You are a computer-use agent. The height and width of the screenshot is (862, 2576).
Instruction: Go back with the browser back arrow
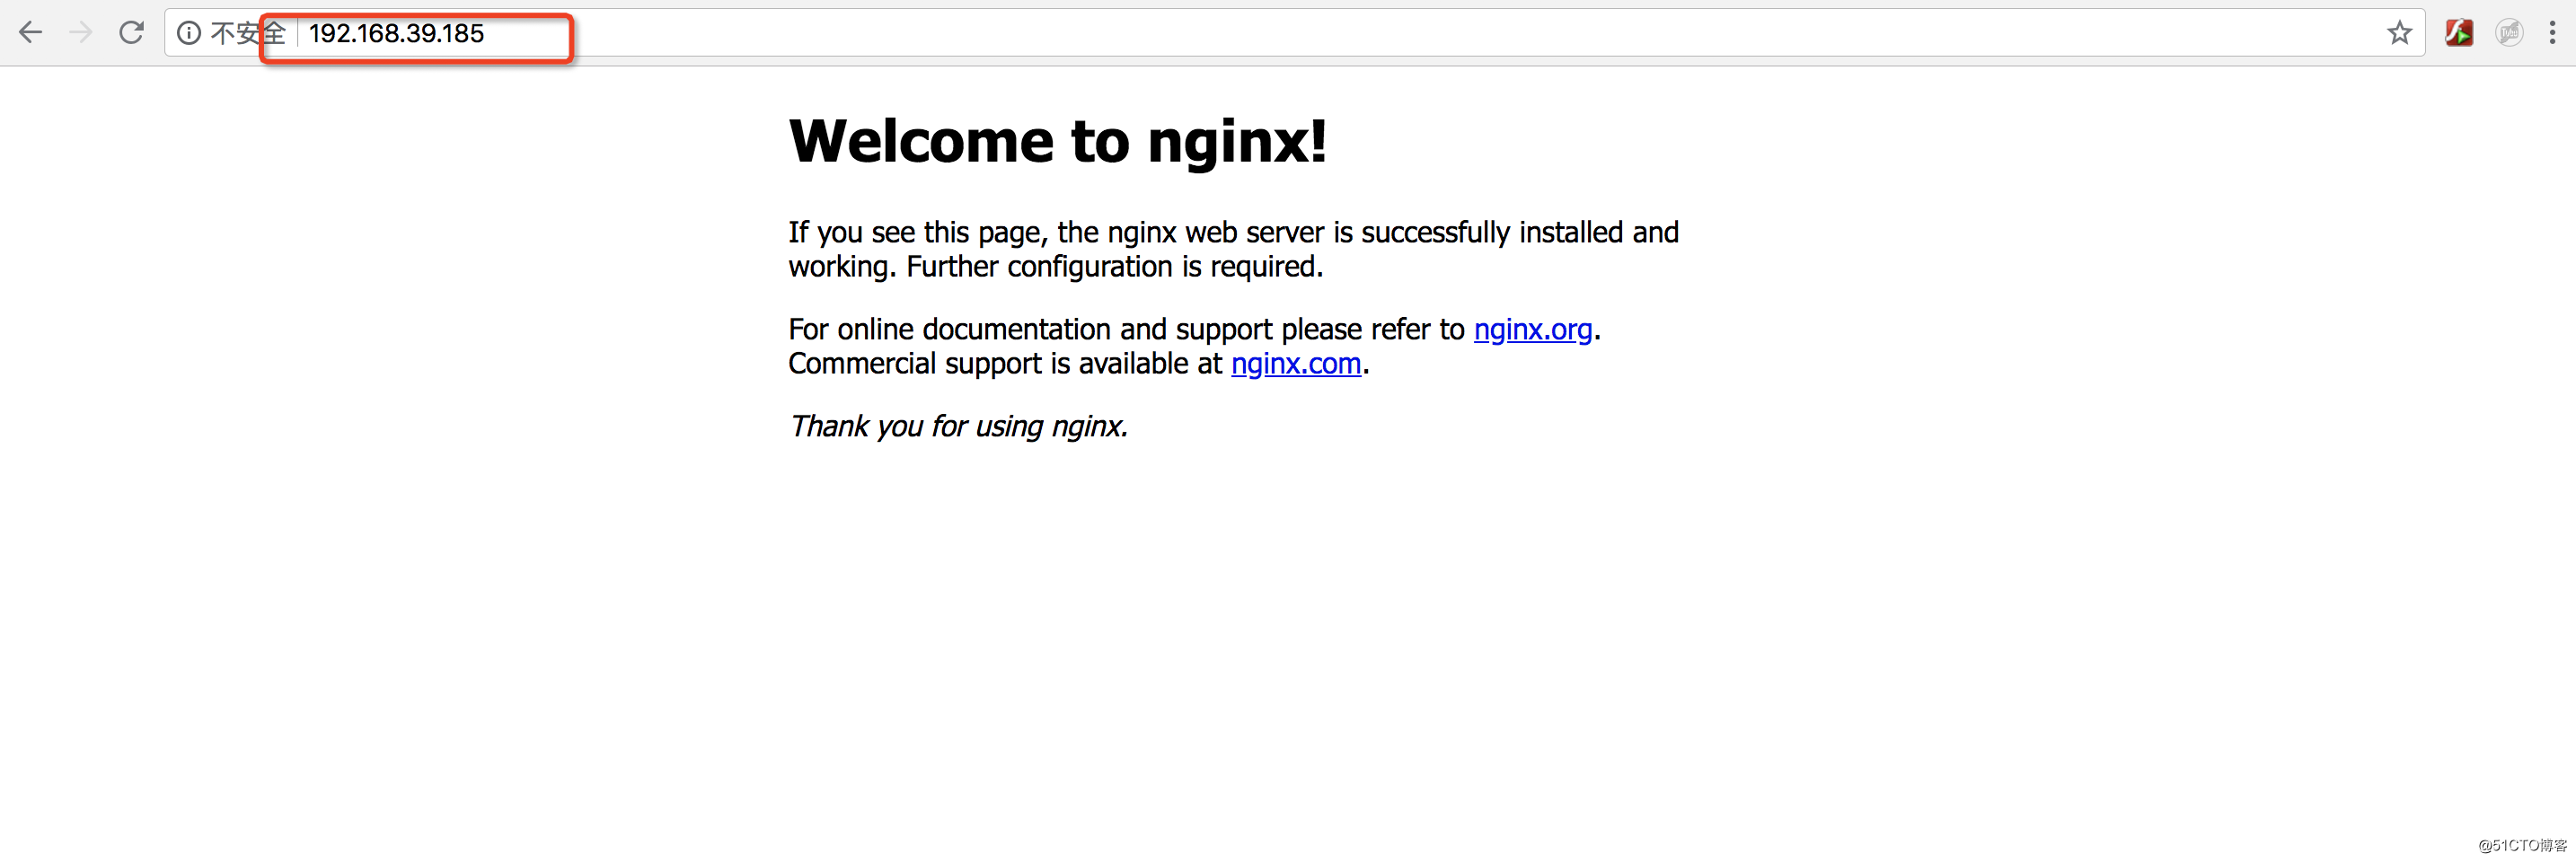point(31,33)
